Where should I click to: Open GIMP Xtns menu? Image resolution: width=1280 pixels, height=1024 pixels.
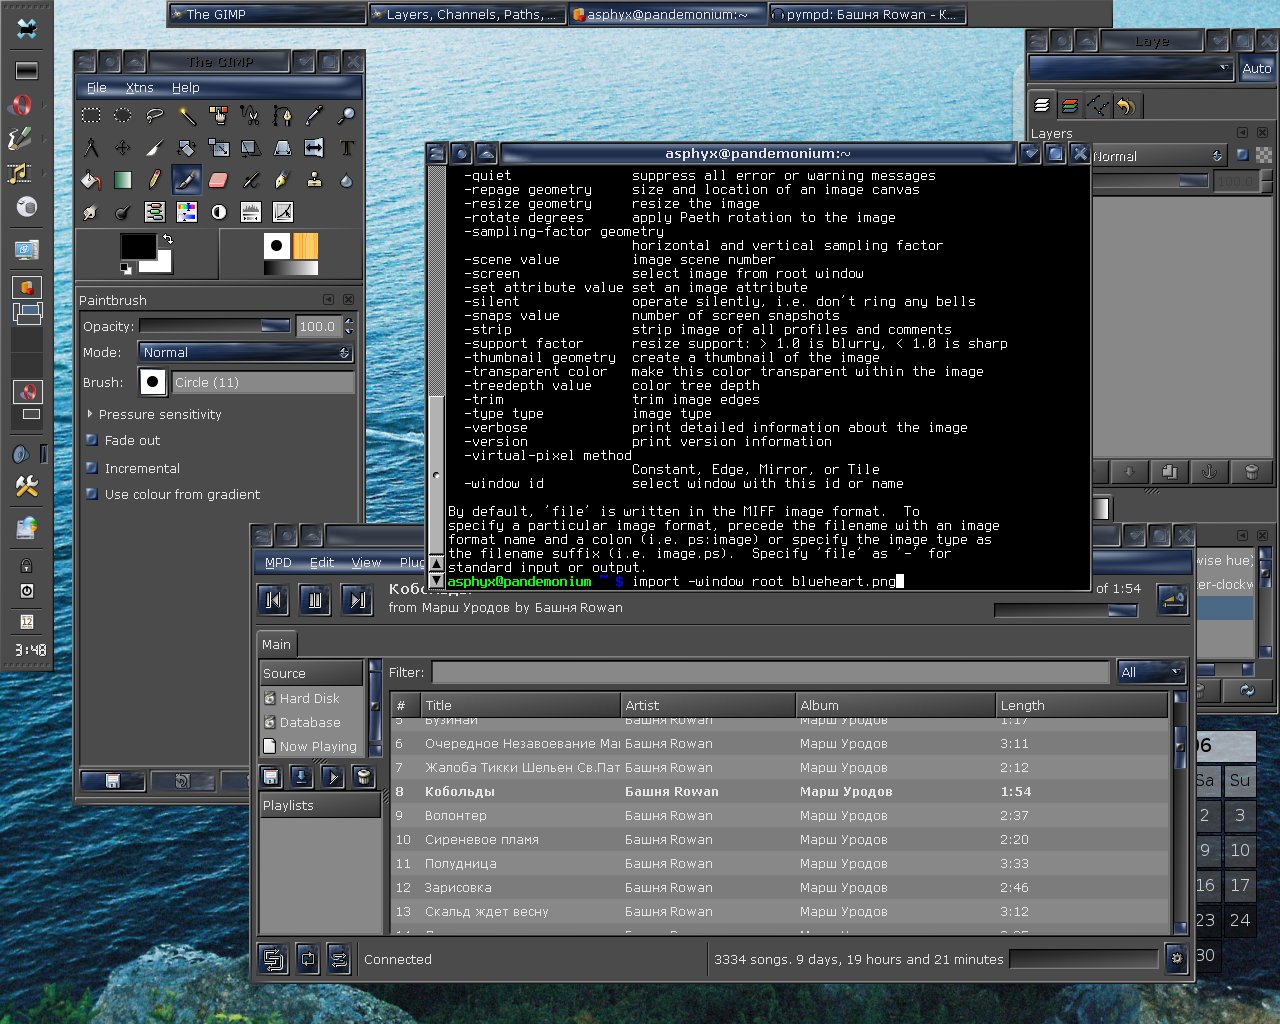[139, 87]
